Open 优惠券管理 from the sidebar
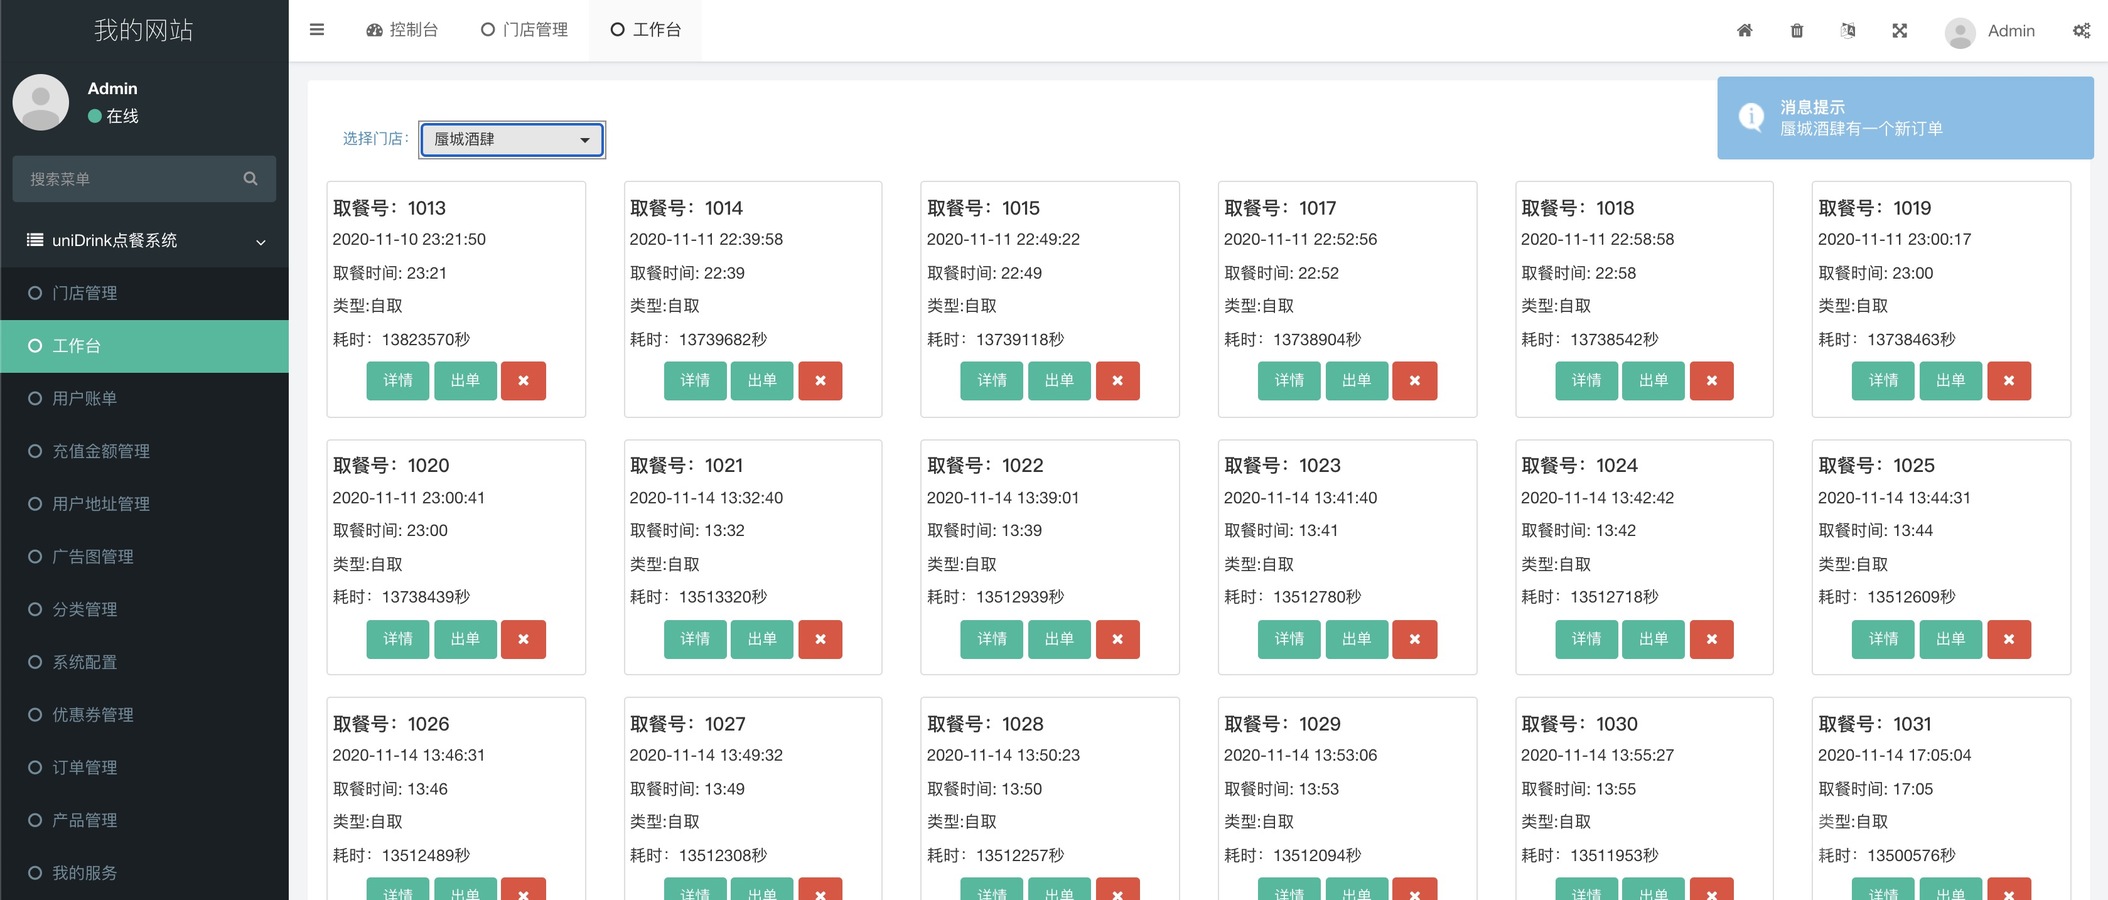2108x900 pixels. coord(93,715)
